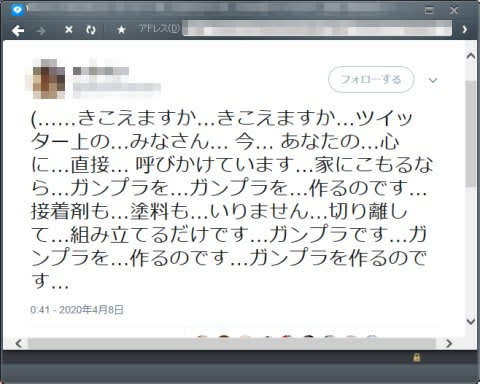This screenshot has width=480, height=384.
Task: Reload the page using the refresh icon
Action: [x=91, y=30]
